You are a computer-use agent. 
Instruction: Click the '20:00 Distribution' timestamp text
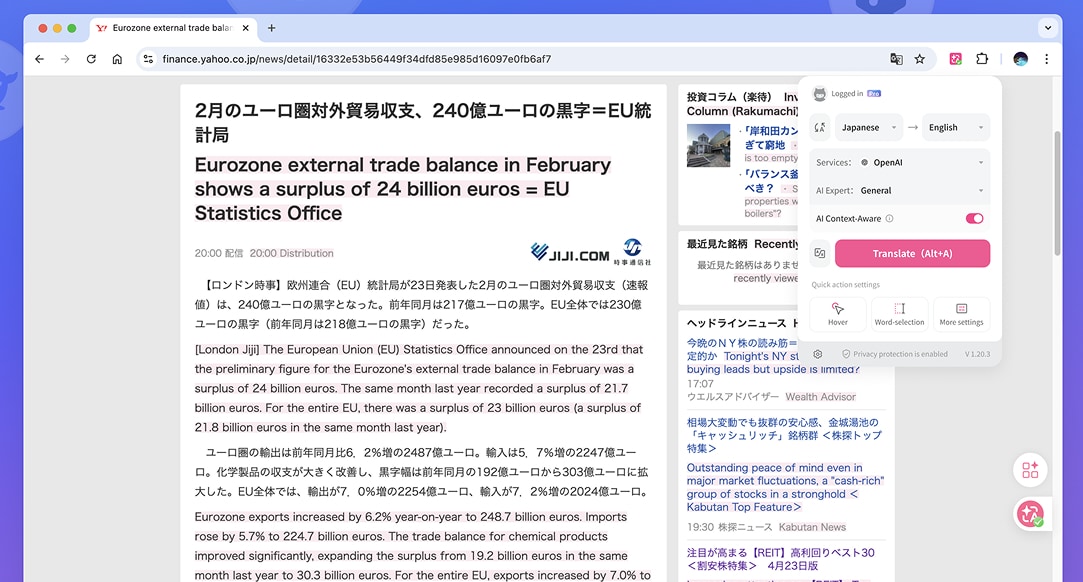pyautogui.click(x=291, y=253)
